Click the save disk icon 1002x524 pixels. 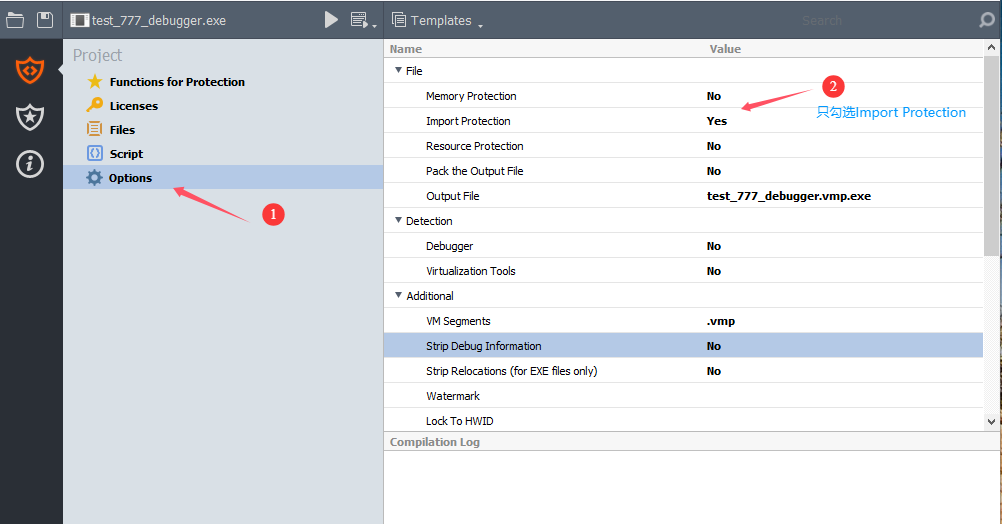pos(45,20)
